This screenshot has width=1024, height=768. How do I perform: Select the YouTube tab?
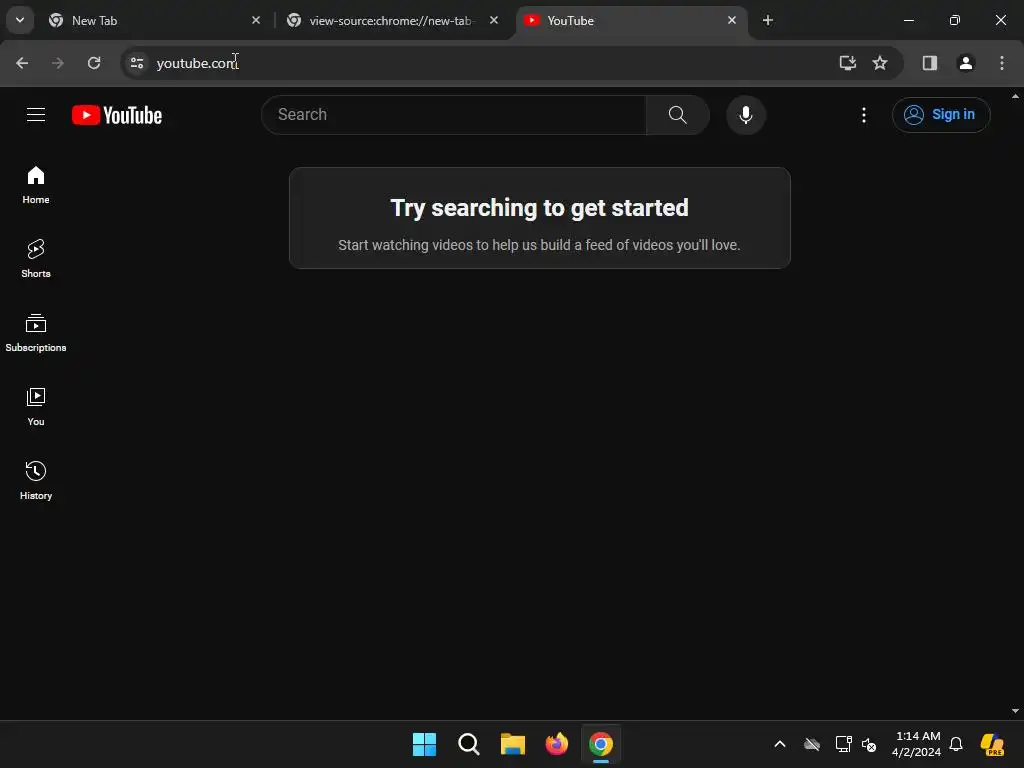coord(630,20)
